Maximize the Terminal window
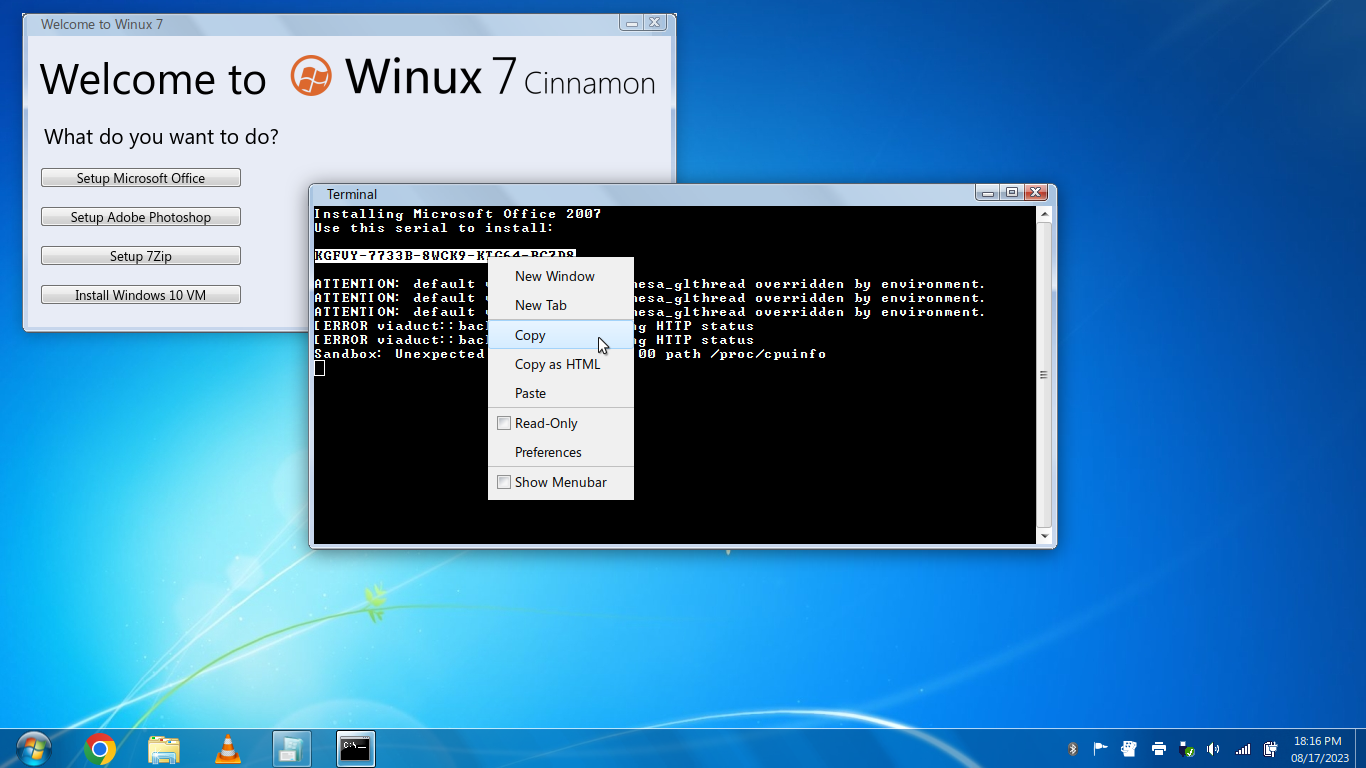The height and width of the screenshot is (768, 1366). coord(1012,192)
